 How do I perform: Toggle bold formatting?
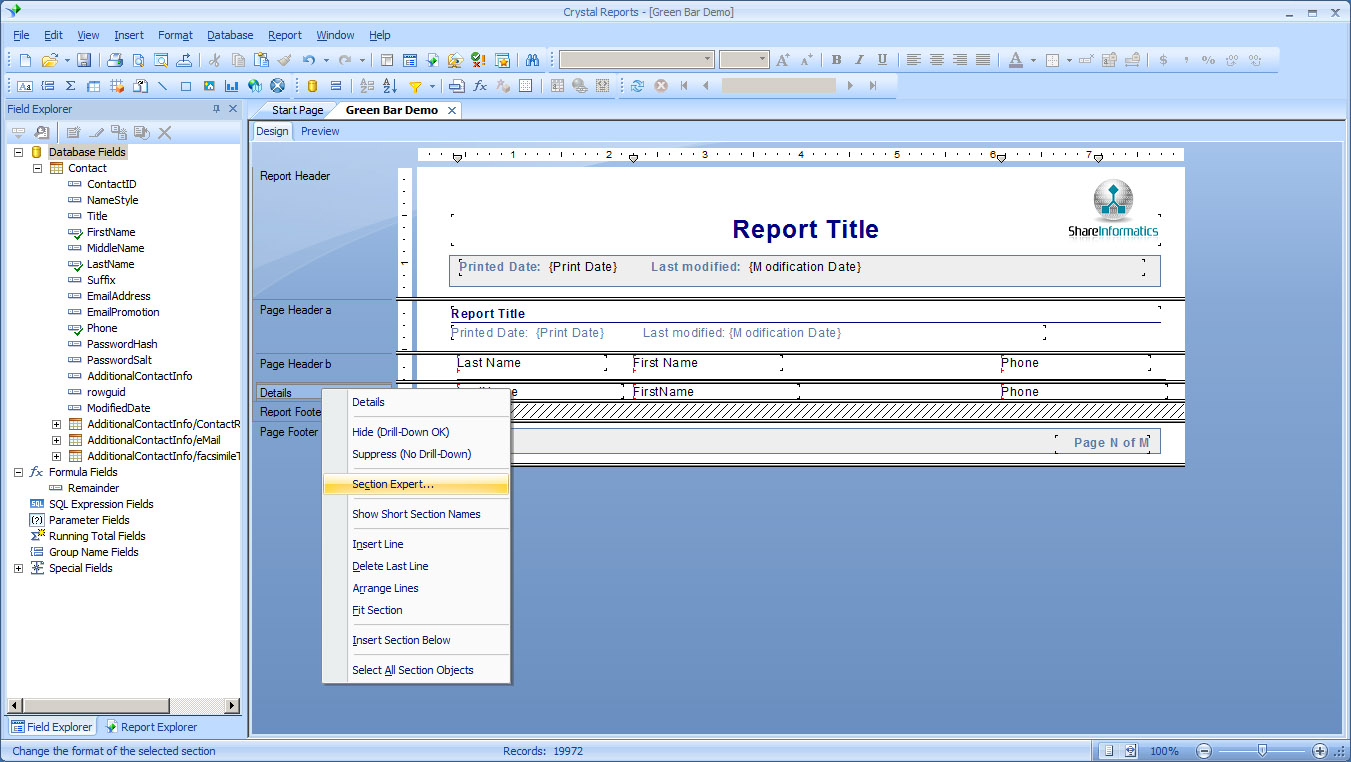coord(836,59)
